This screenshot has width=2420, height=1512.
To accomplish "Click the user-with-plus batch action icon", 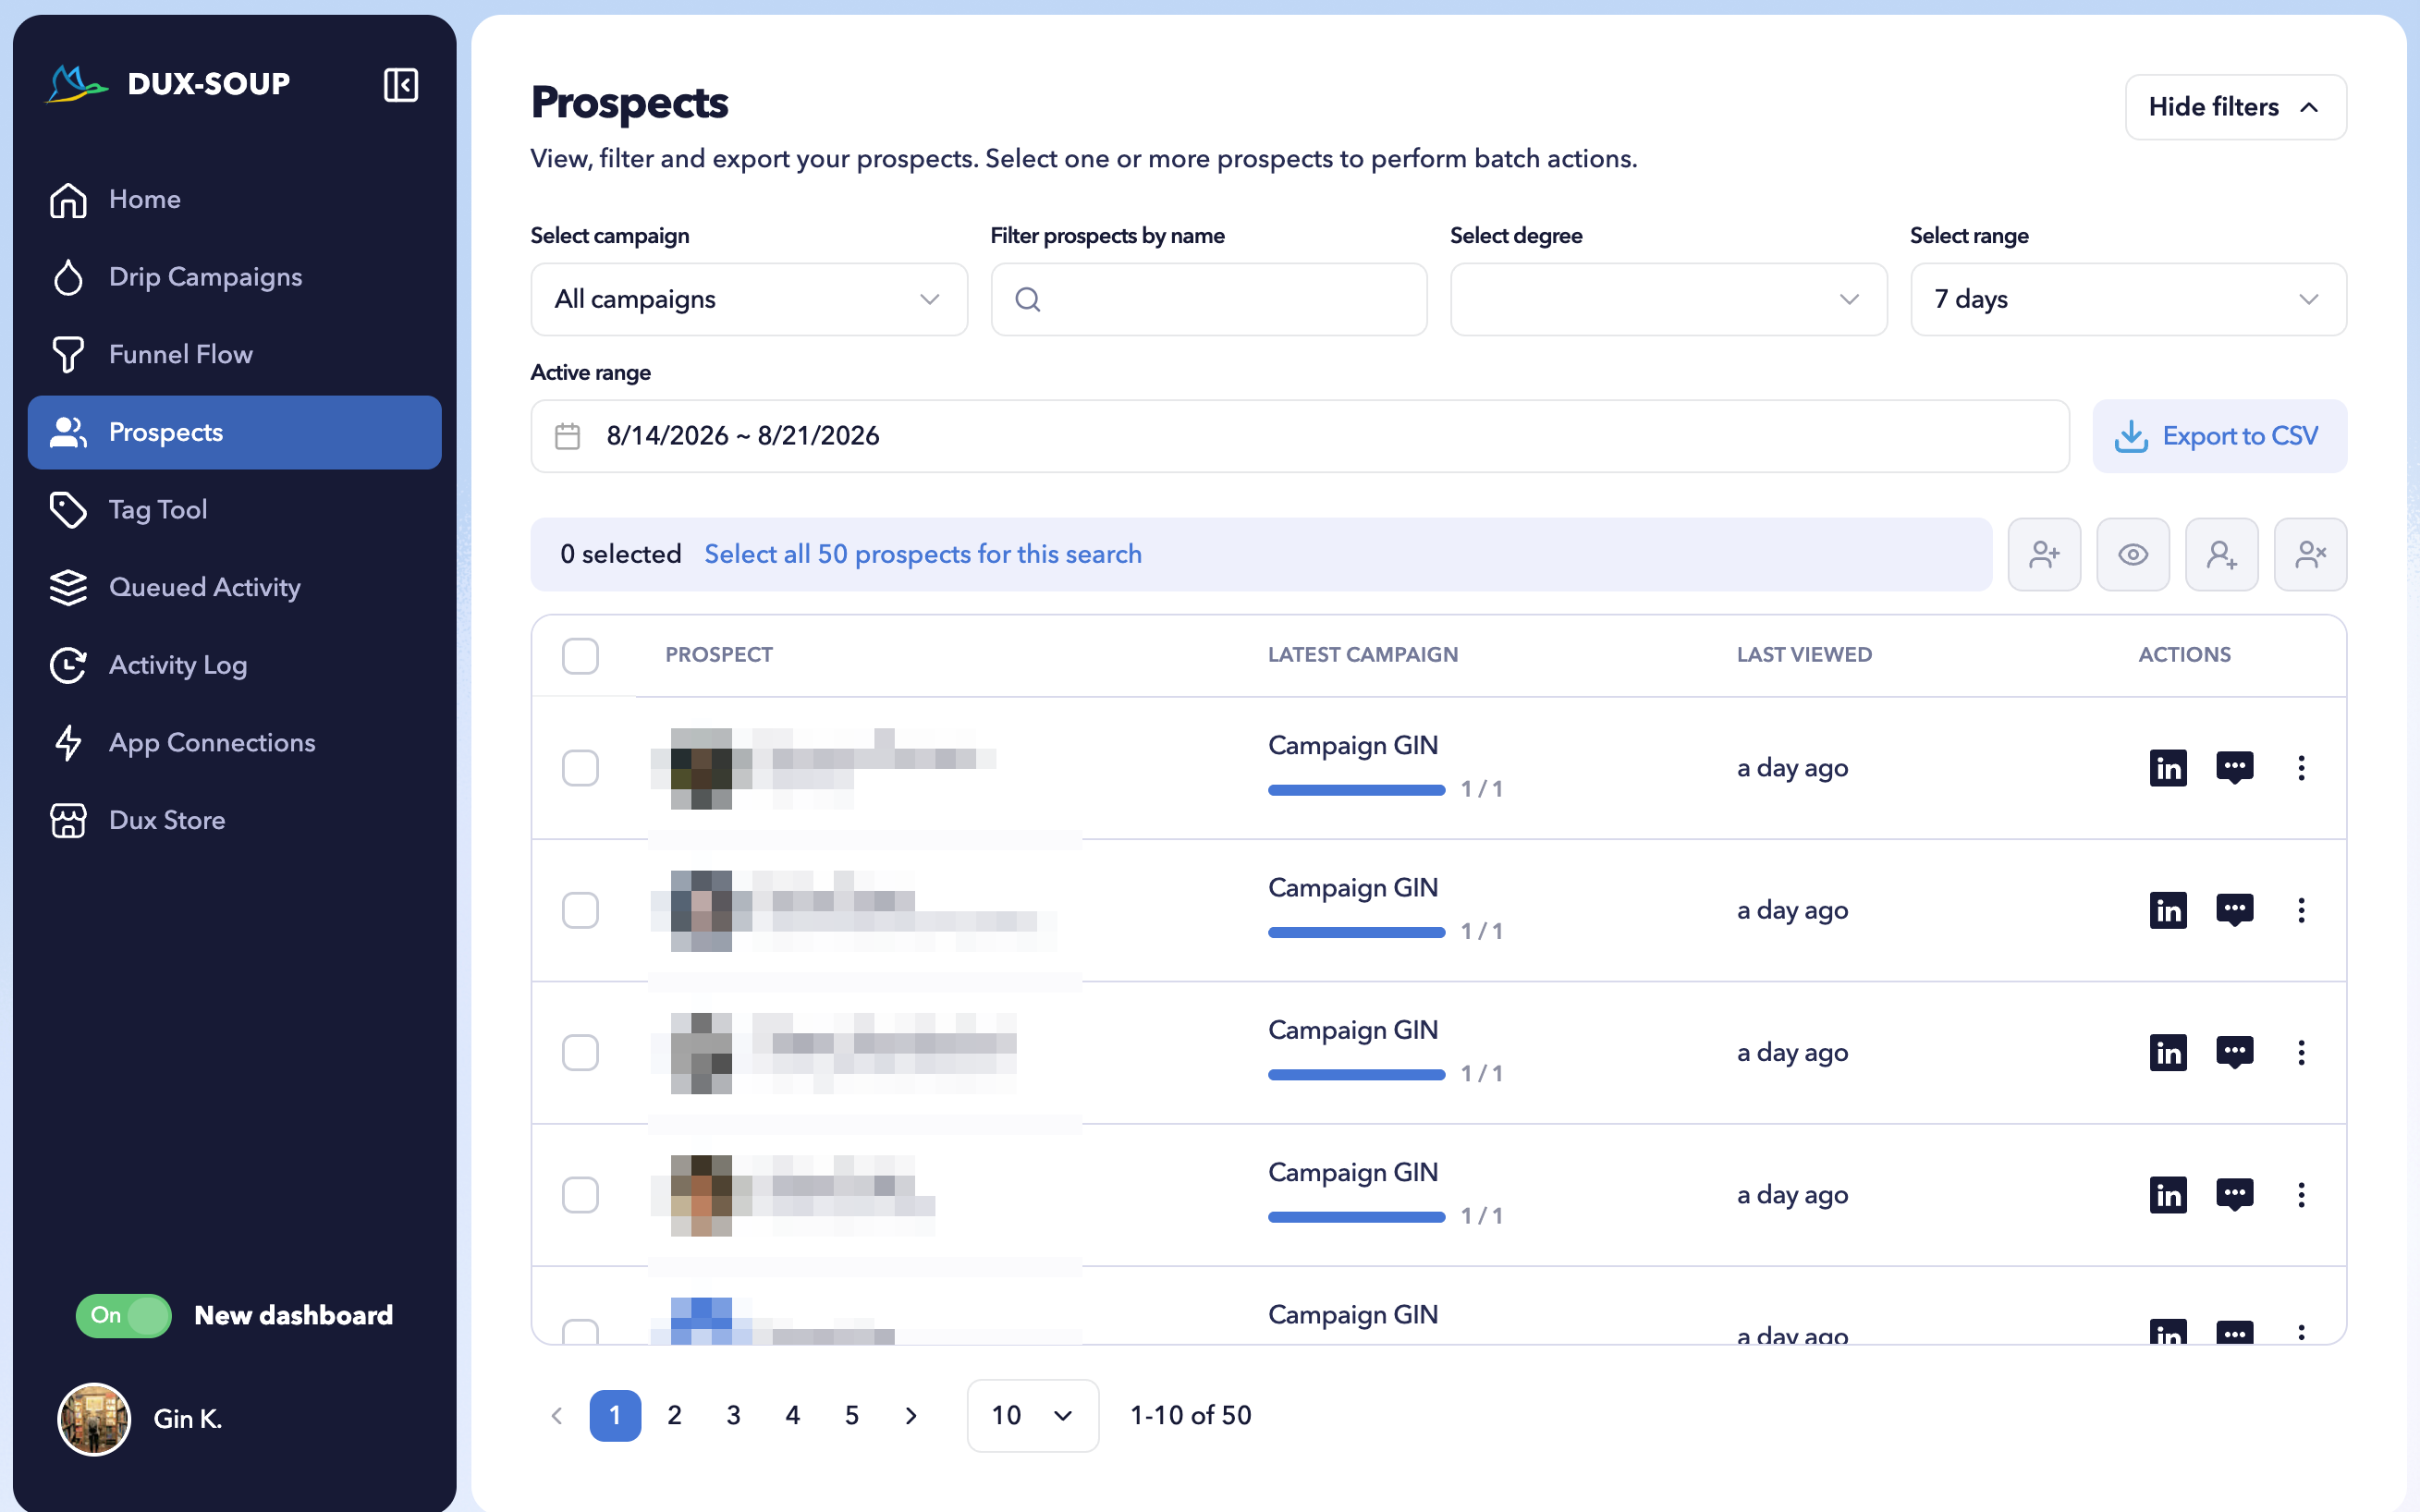I will click(x=2044, y=554).
